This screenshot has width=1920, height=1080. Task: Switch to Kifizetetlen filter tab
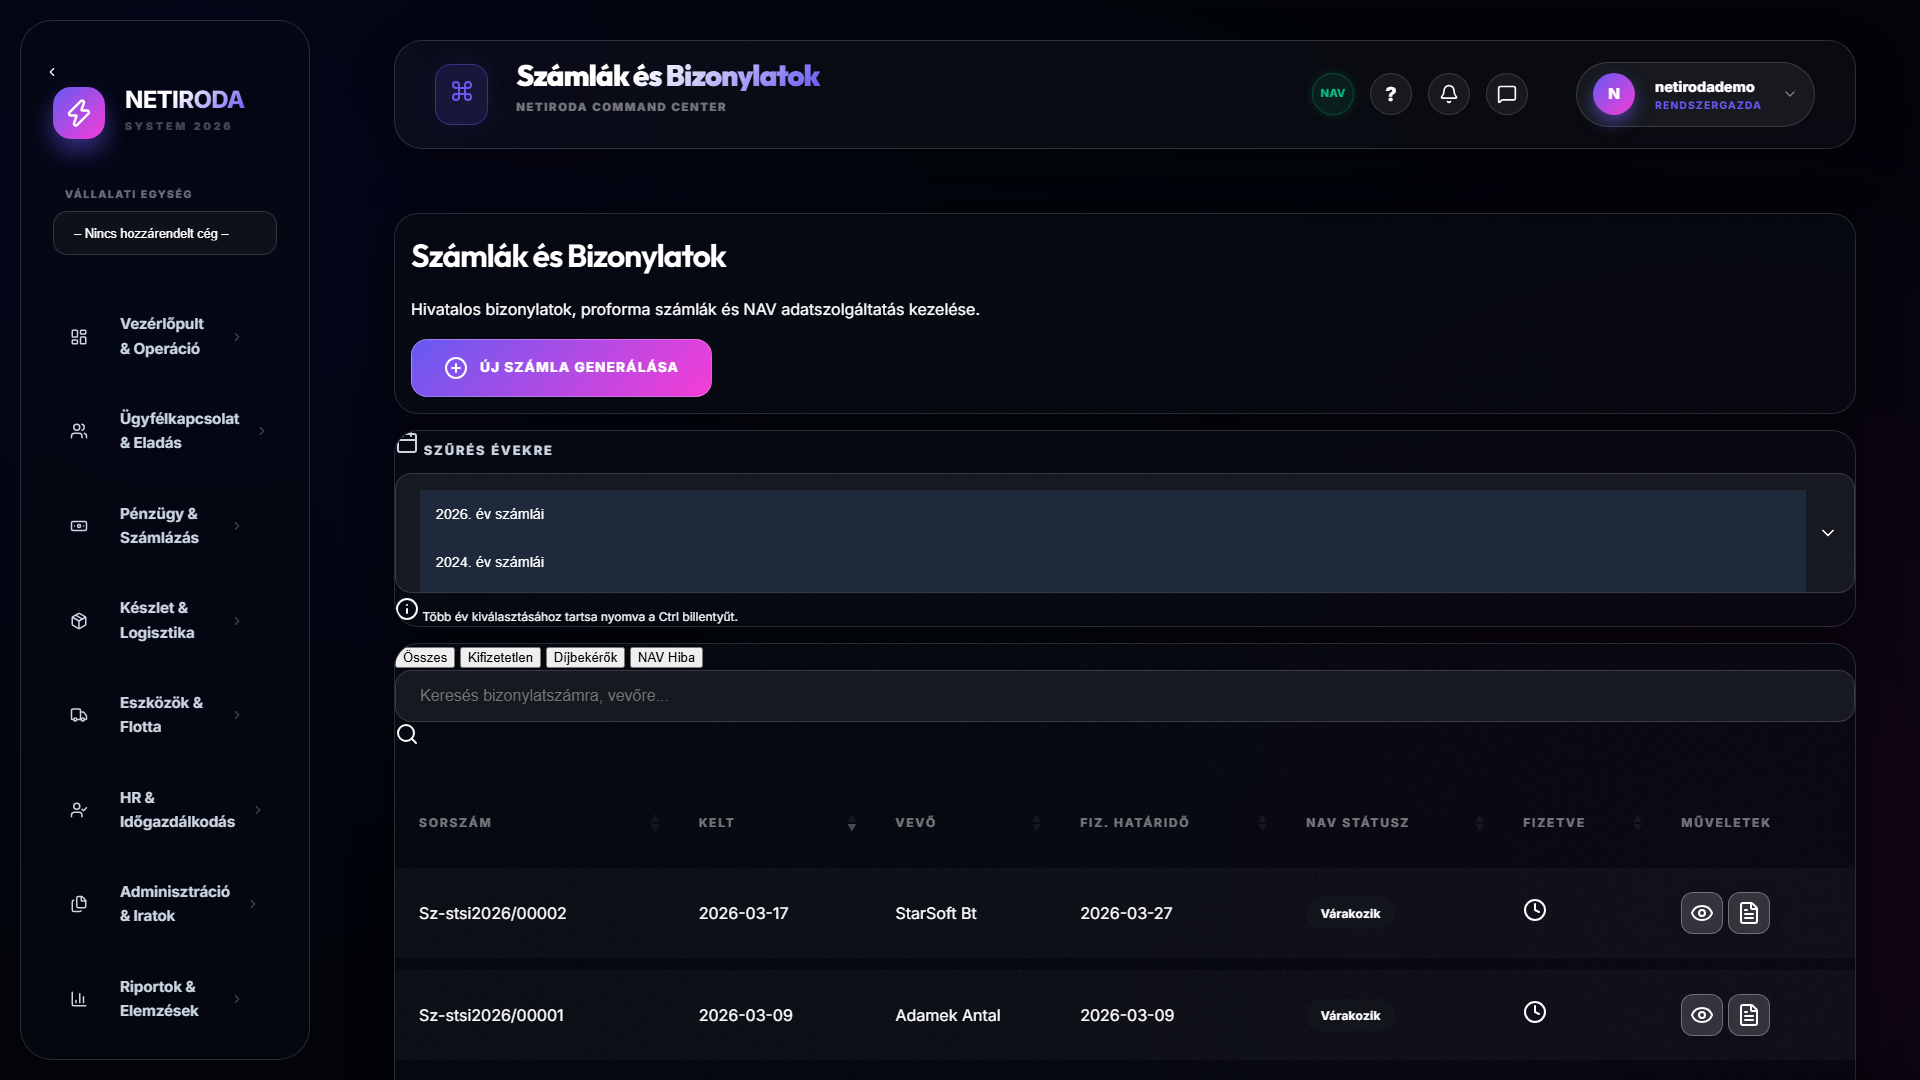pyautogui.click(x=500, y=657)
